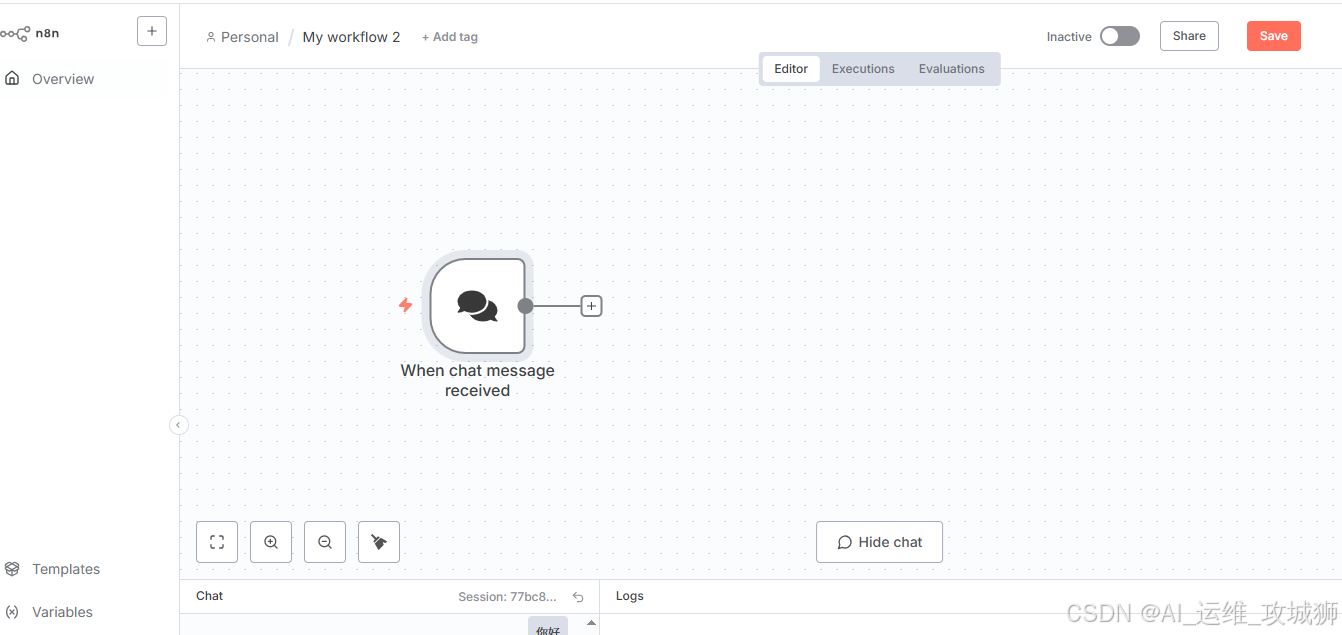Switch to the Editor tab
The width and height of the screenshot is (1342, 635).
coord(791,69)
